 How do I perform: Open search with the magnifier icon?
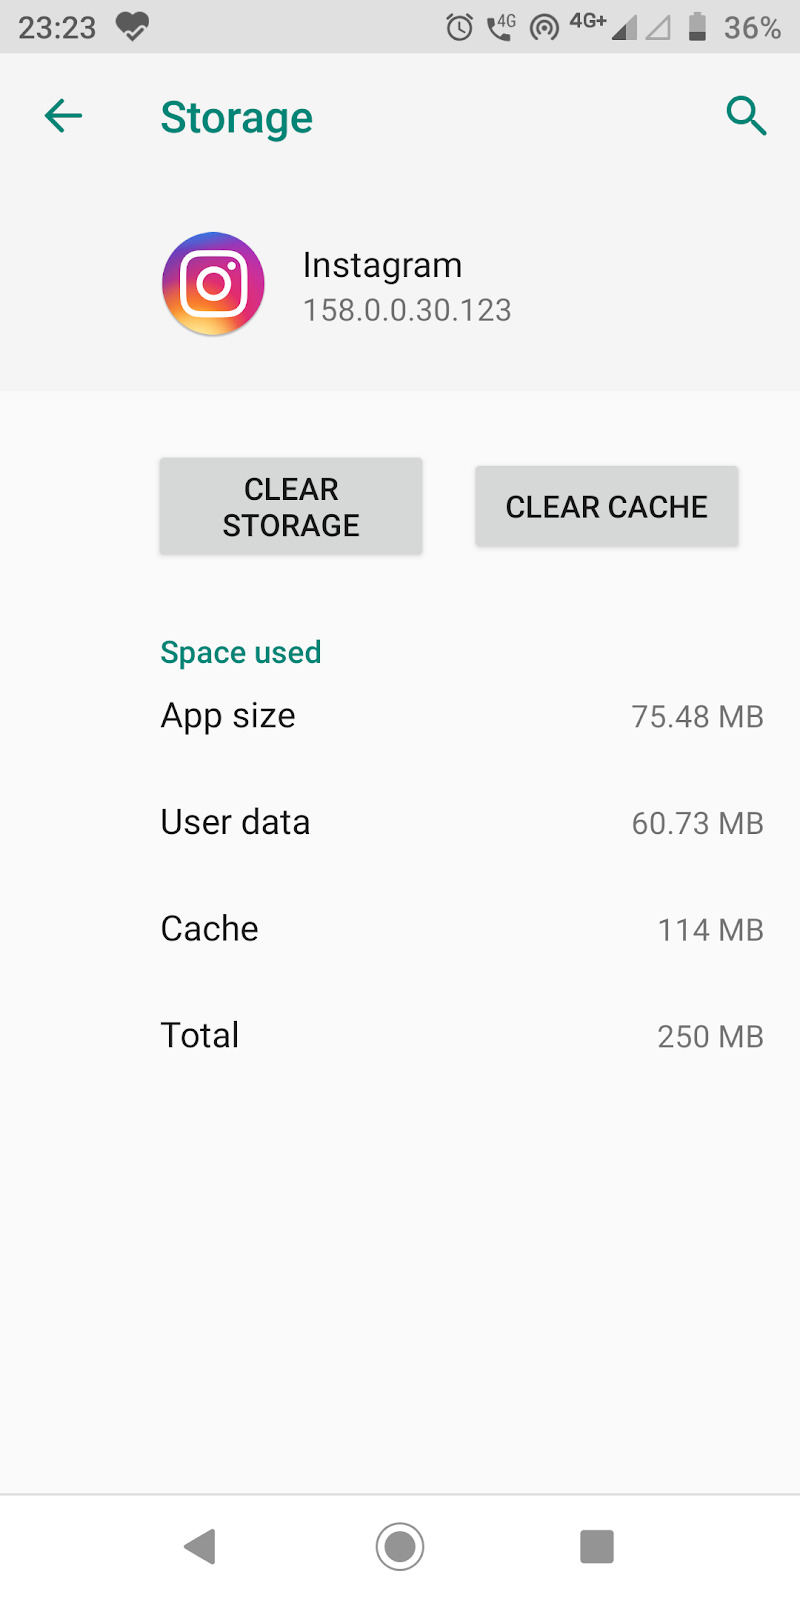[746, 116]
